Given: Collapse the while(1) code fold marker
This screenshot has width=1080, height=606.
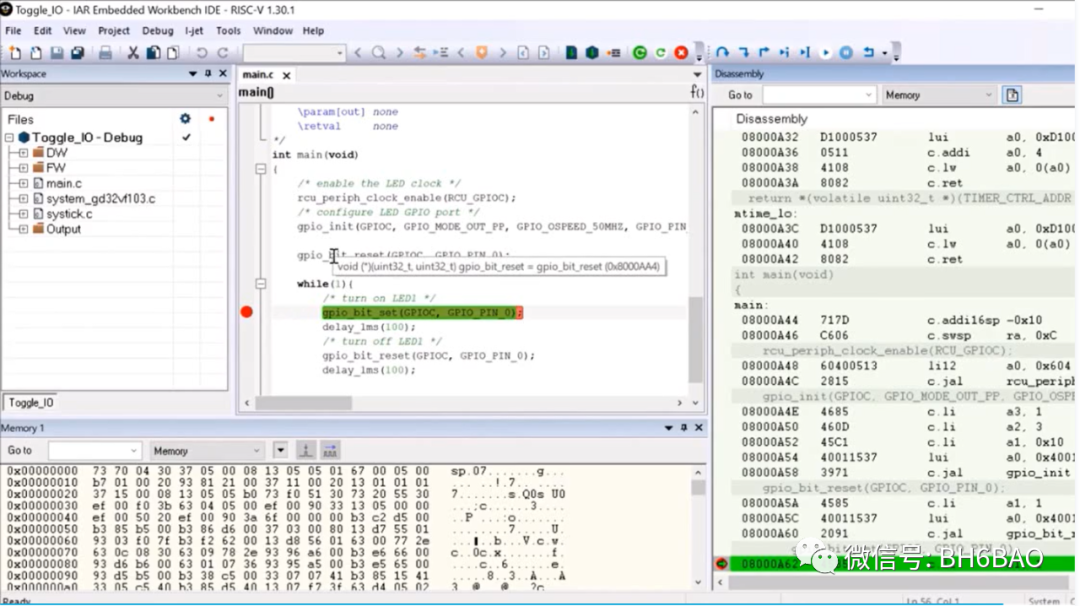Looking at the screenshot, I should tap(260, 284).
